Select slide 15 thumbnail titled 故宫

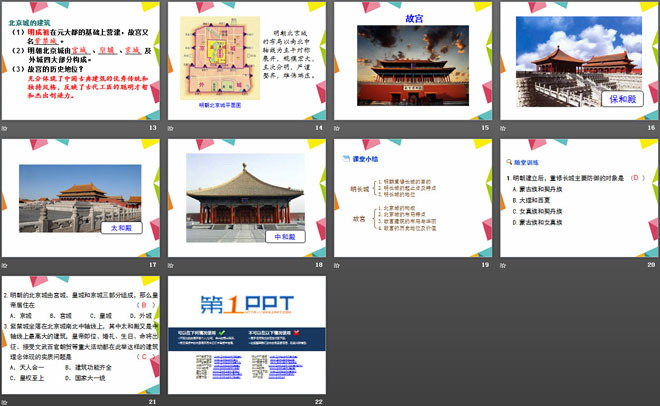tap(413, 61)
